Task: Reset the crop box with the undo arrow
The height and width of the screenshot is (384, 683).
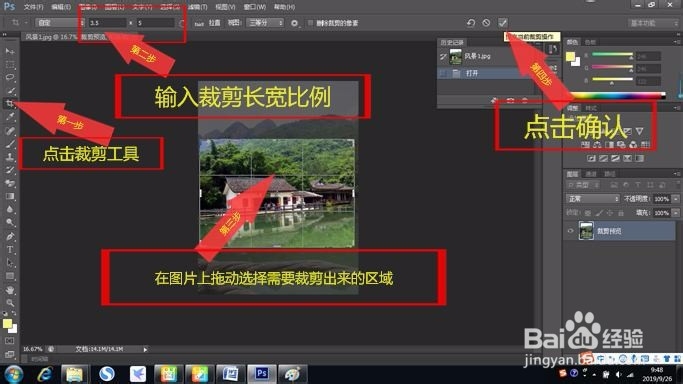Action: tap(470, 23)
